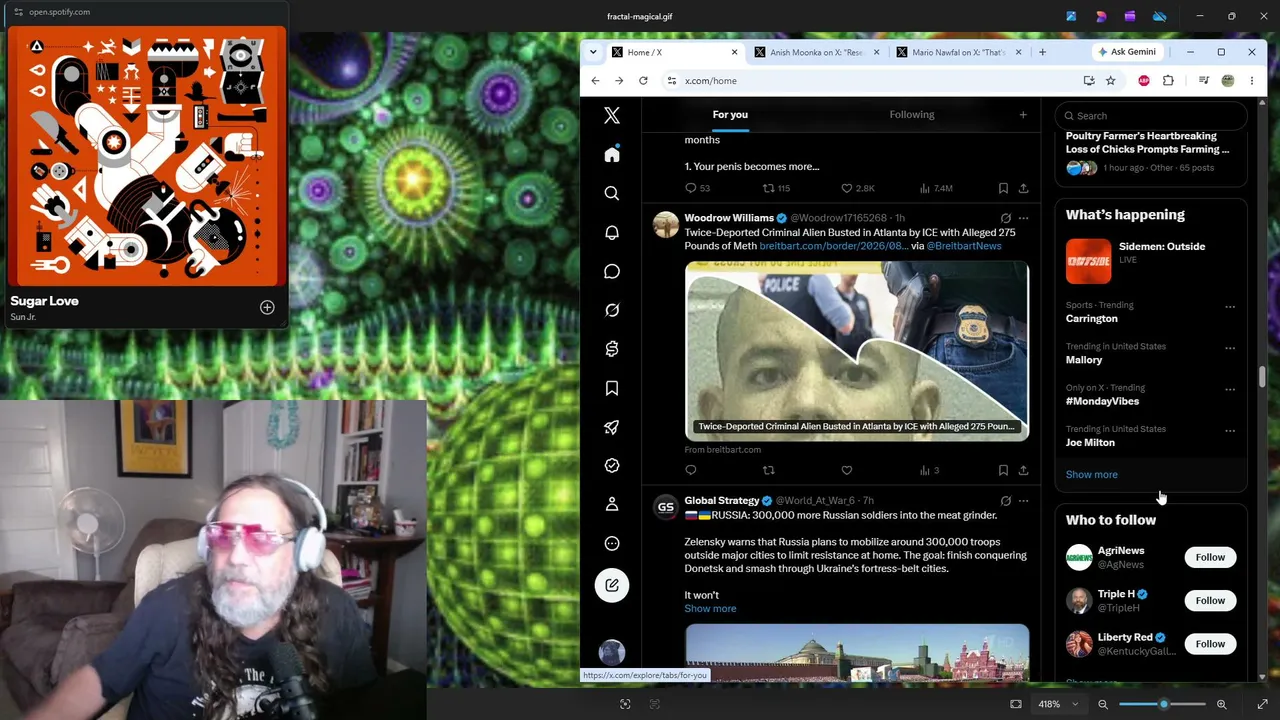
Task: Click the X logo in the sidebar
Action: [612, 116]
